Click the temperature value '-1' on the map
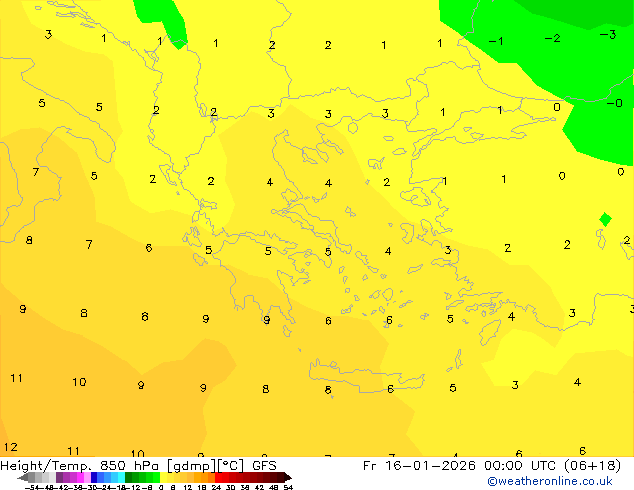Viewport: 634px width, 490px height. pos(496,41)
